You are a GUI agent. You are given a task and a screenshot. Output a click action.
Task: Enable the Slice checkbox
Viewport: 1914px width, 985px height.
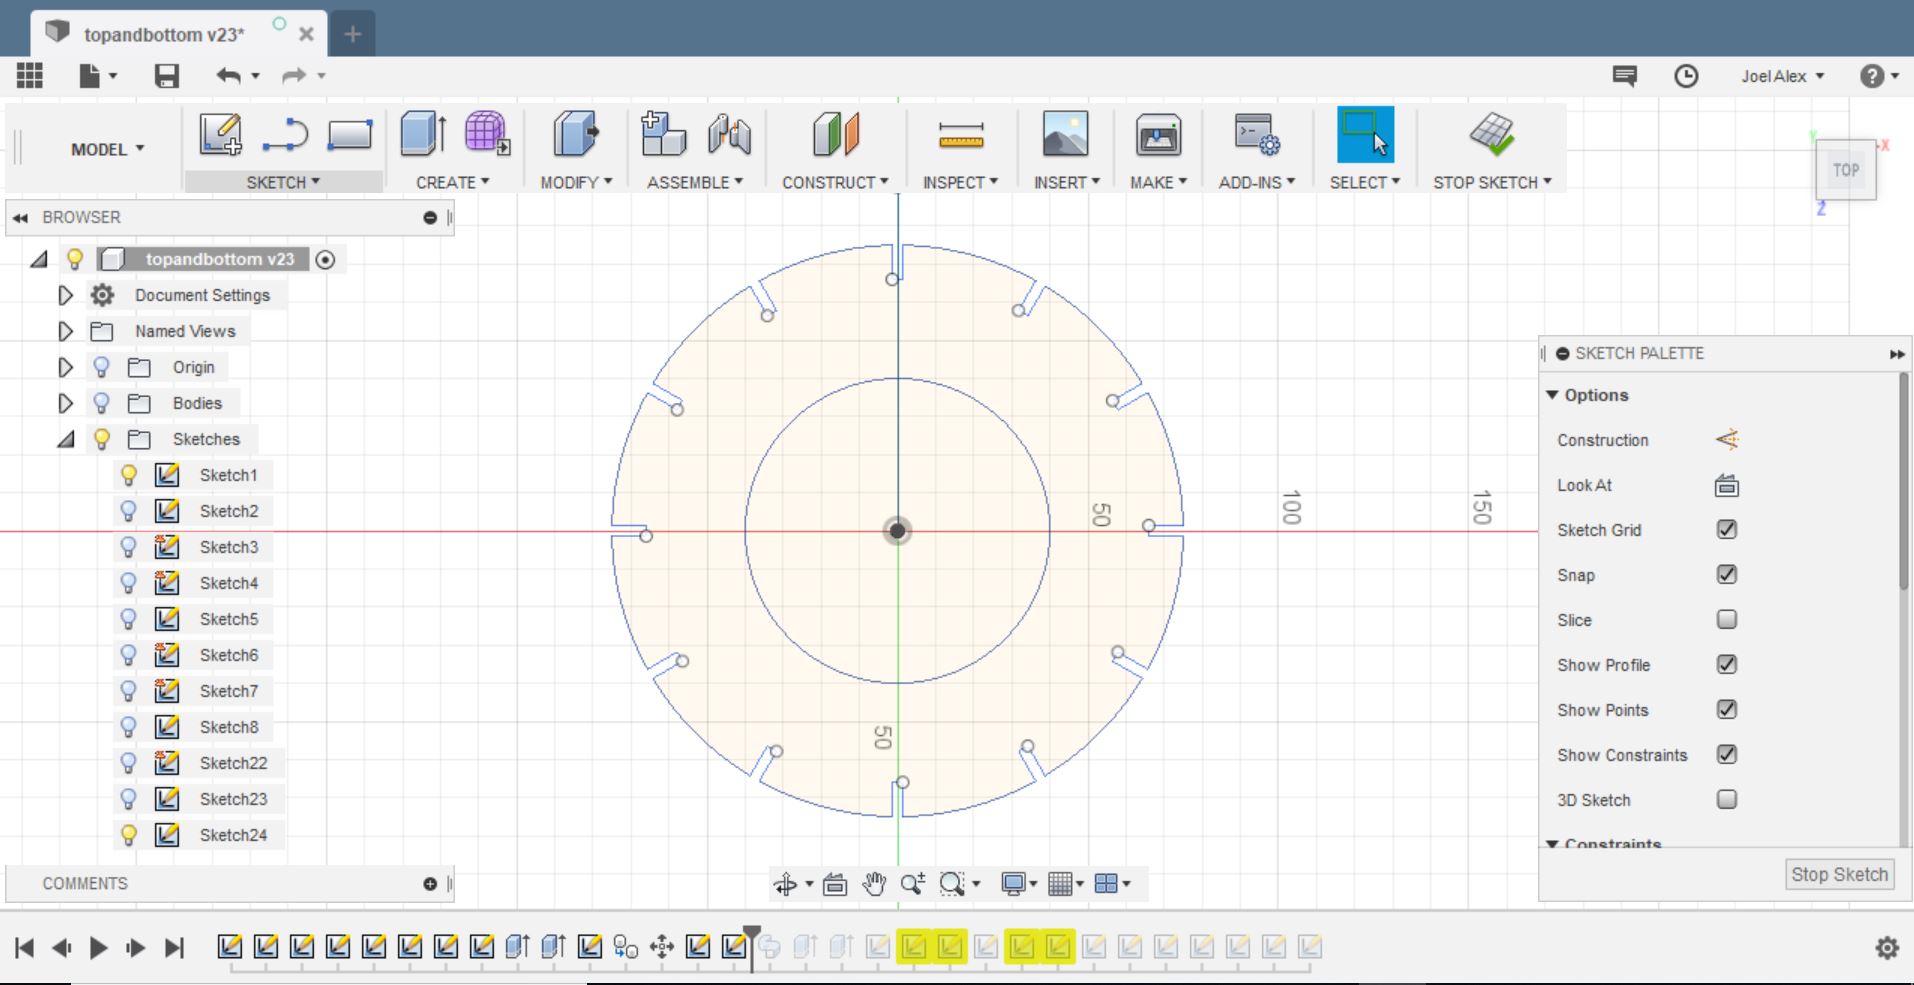[x=1727, y=620]
